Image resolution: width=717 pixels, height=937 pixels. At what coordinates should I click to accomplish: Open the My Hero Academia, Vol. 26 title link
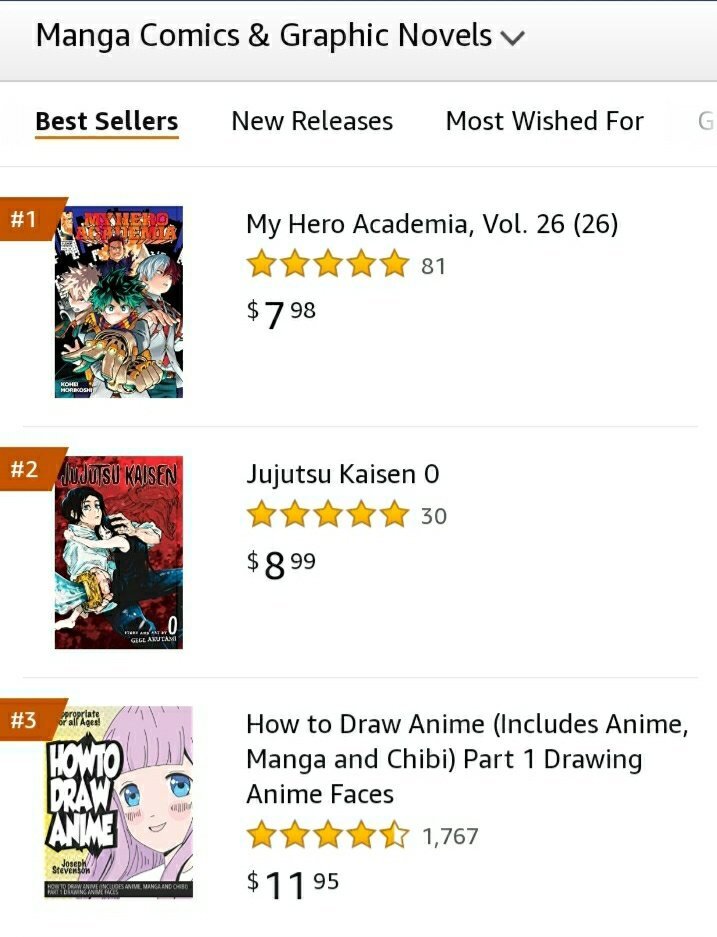[x=432, y=224]
